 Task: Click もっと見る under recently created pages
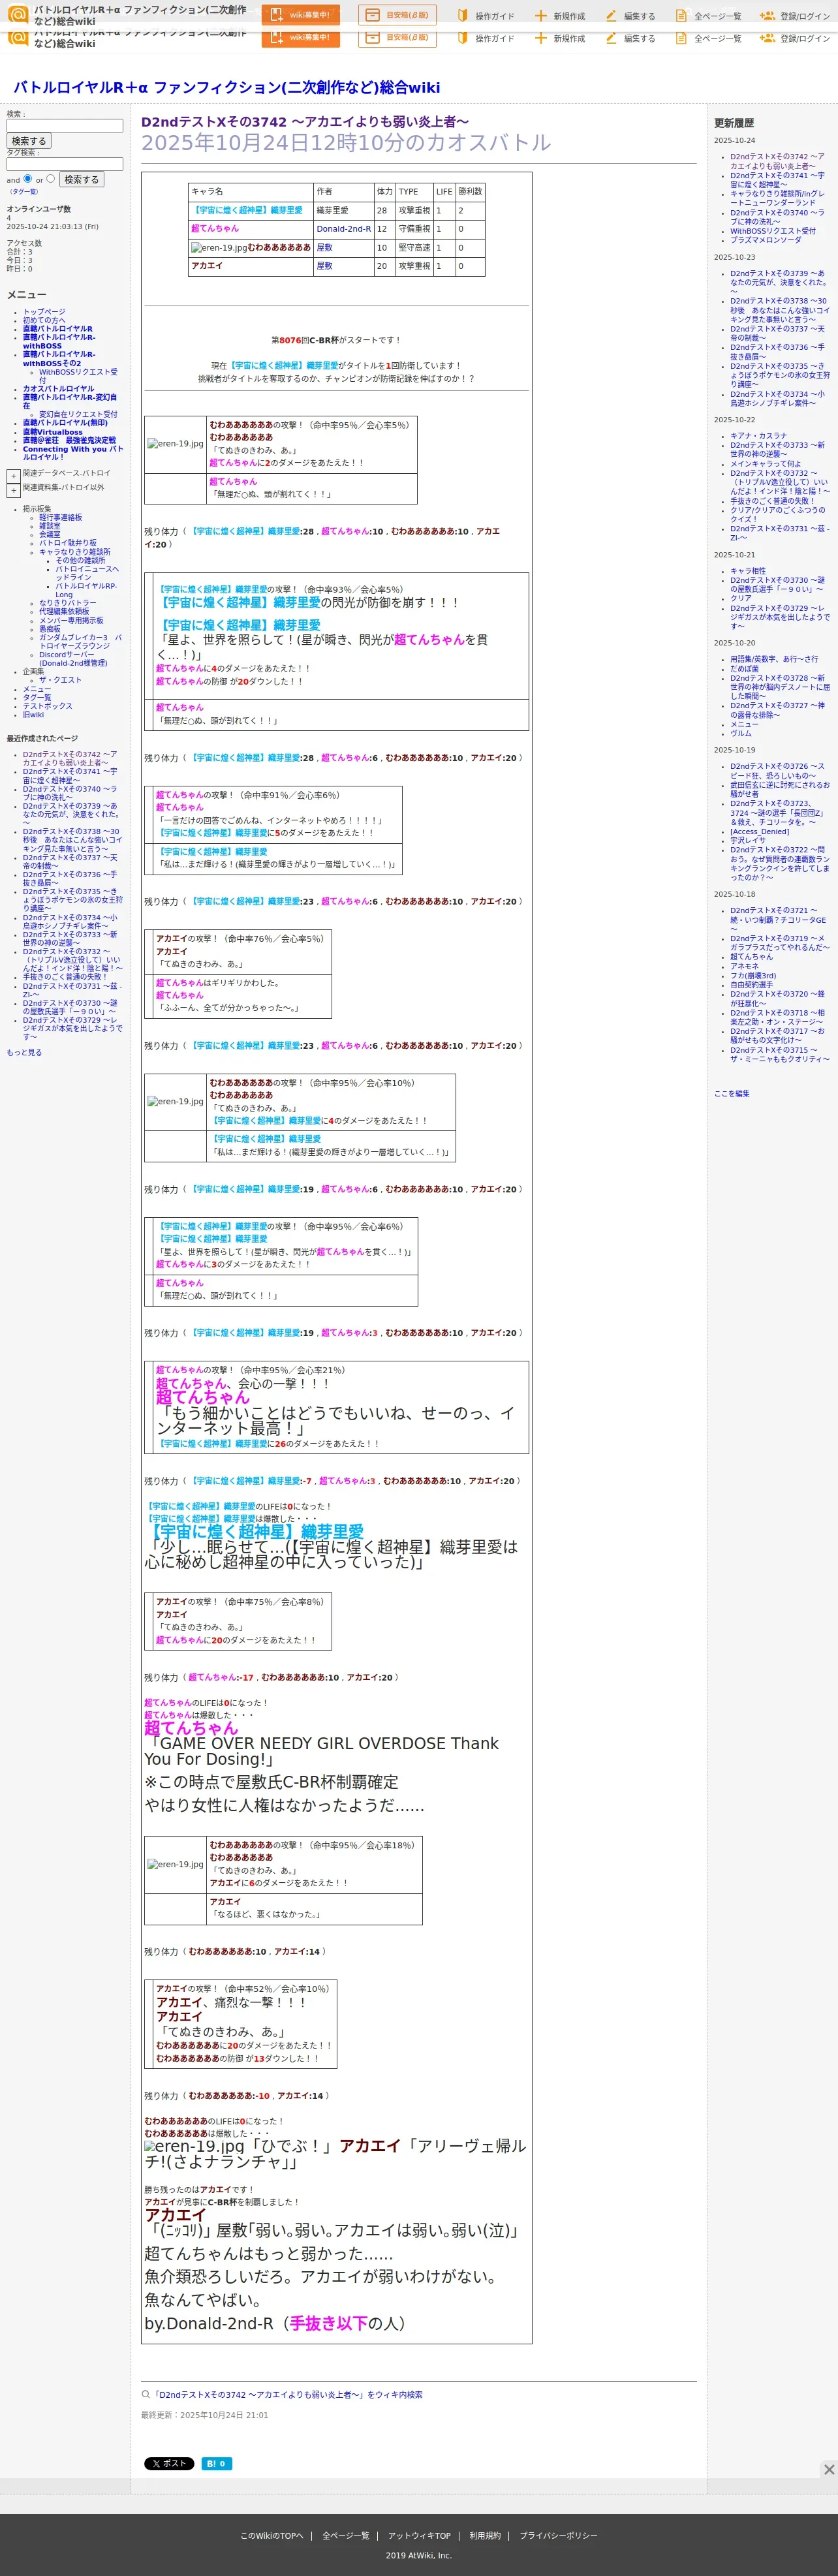coord(24,1052)
